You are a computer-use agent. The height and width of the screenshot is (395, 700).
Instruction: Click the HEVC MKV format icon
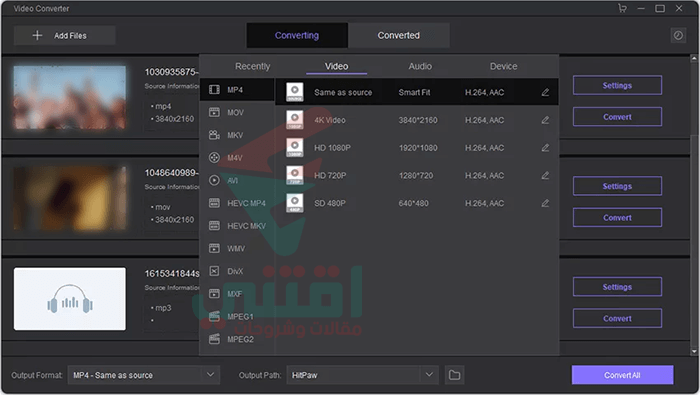[x=214, y=225]
